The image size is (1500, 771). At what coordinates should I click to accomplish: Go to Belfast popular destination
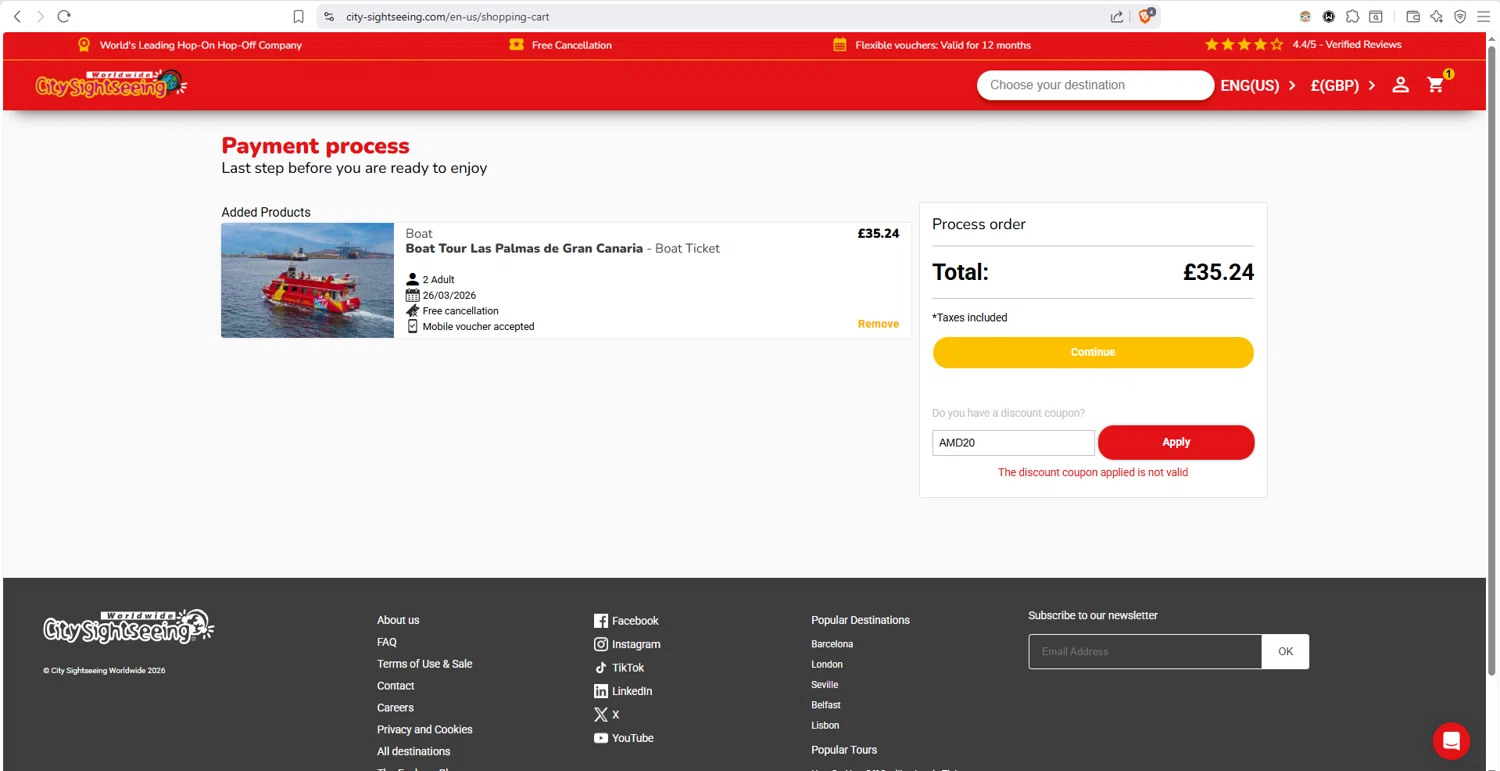tap(826, 705)
